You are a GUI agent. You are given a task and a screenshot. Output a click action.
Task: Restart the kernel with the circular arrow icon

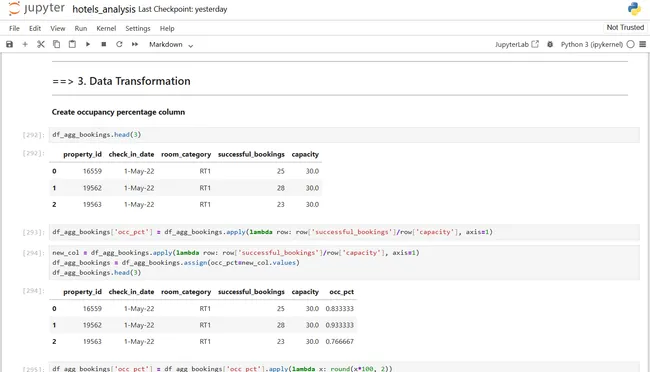119,44
